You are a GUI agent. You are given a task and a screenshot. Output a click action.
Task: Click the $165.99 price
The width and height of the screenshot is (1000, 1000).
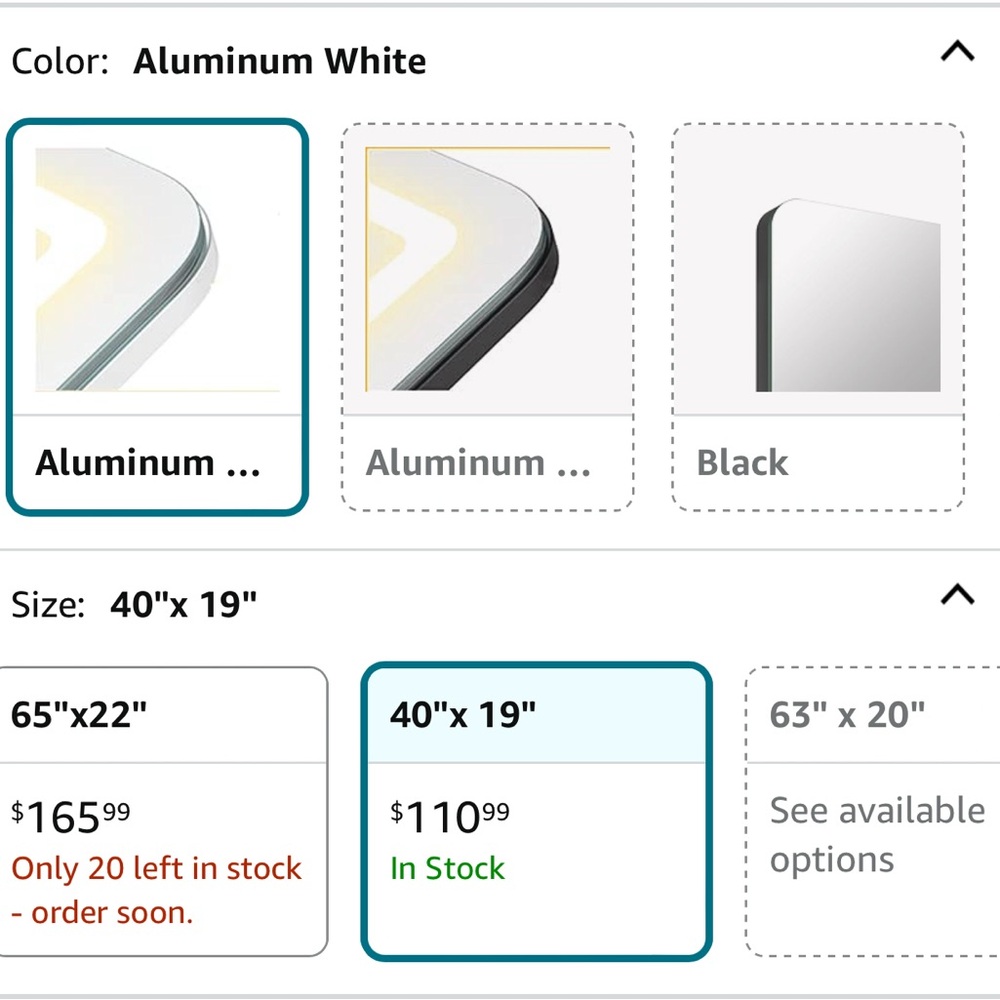click(71, 817)
